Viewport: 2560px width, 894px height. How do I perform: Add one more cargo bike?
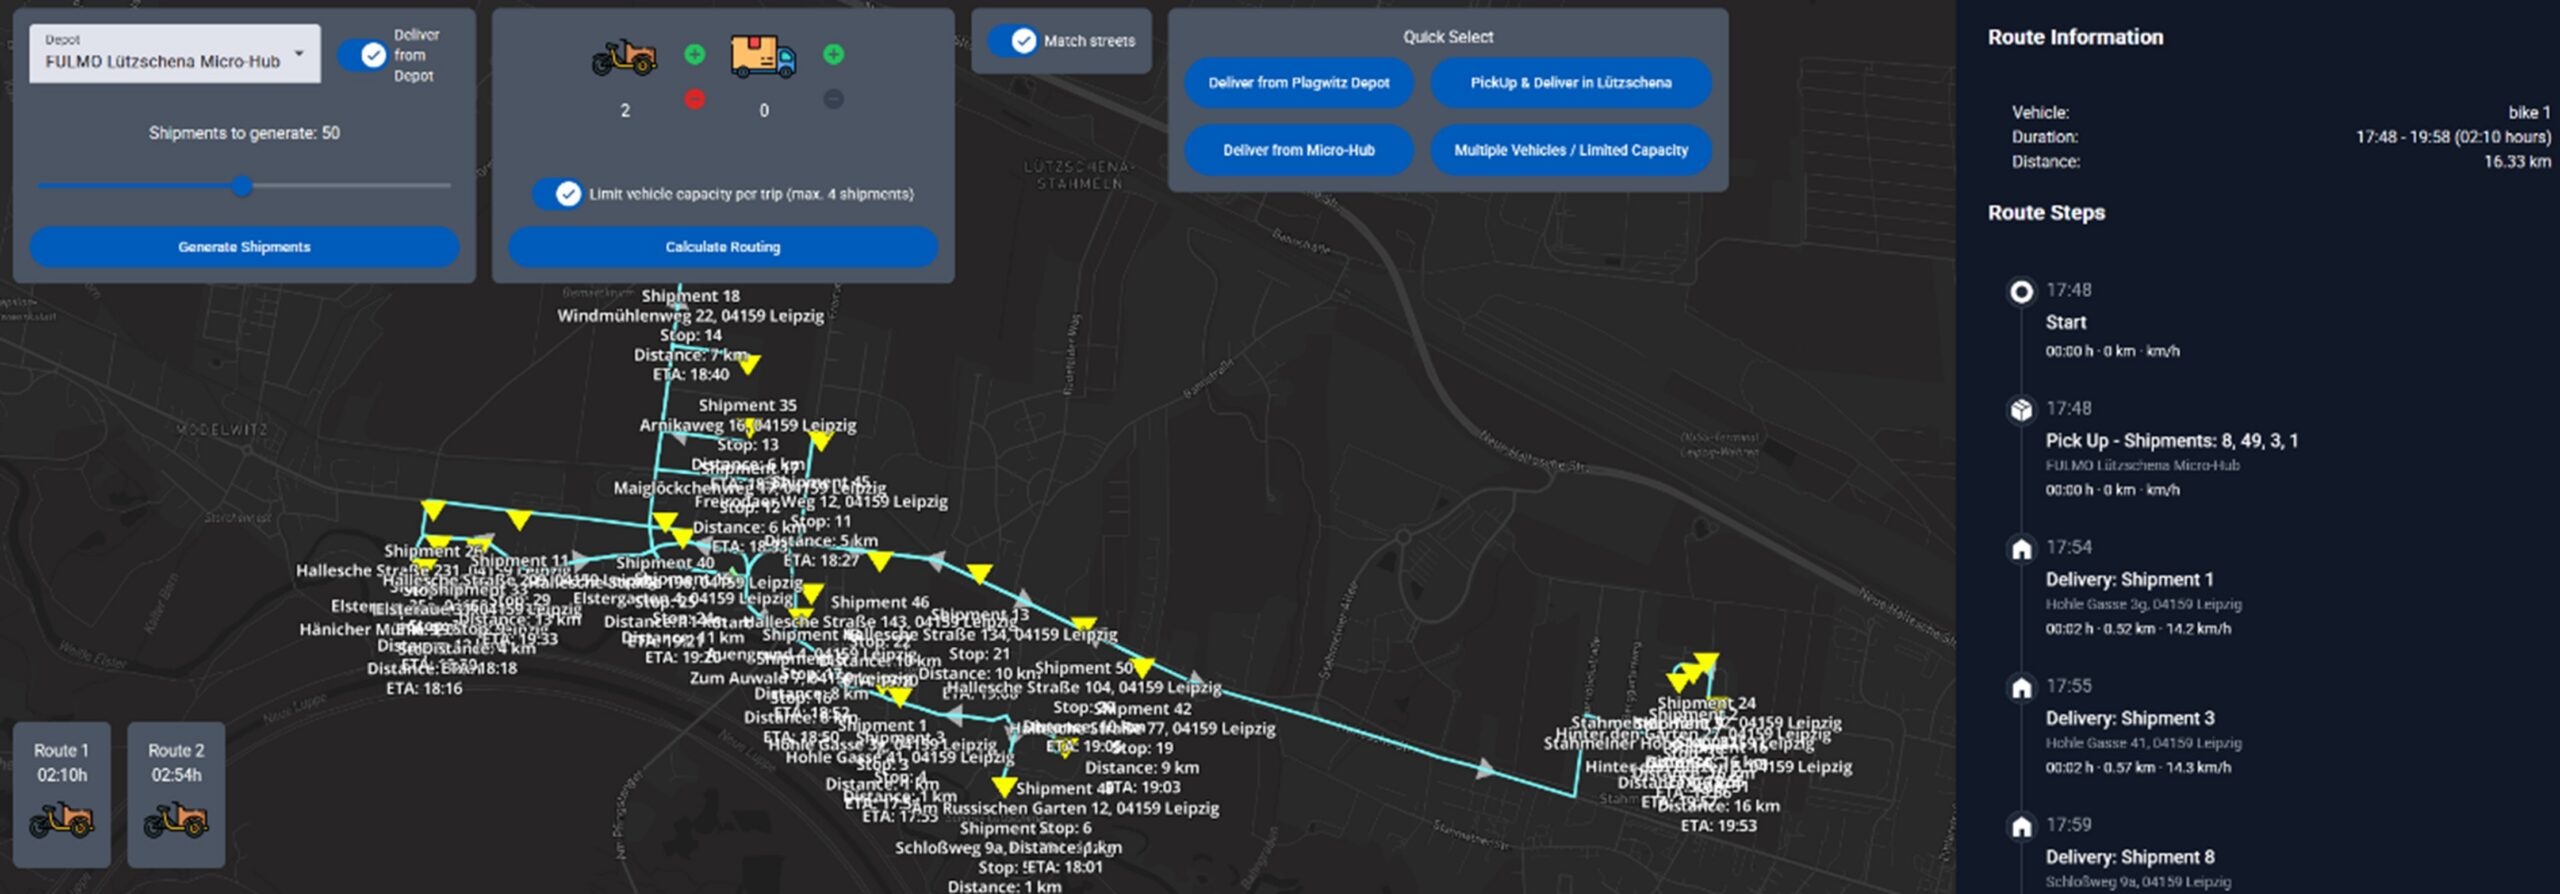click(x=694, y=55)
